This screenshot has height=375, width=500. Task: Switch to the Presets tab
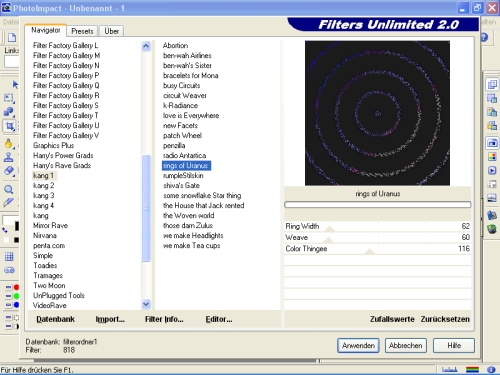tap(82, 31)
